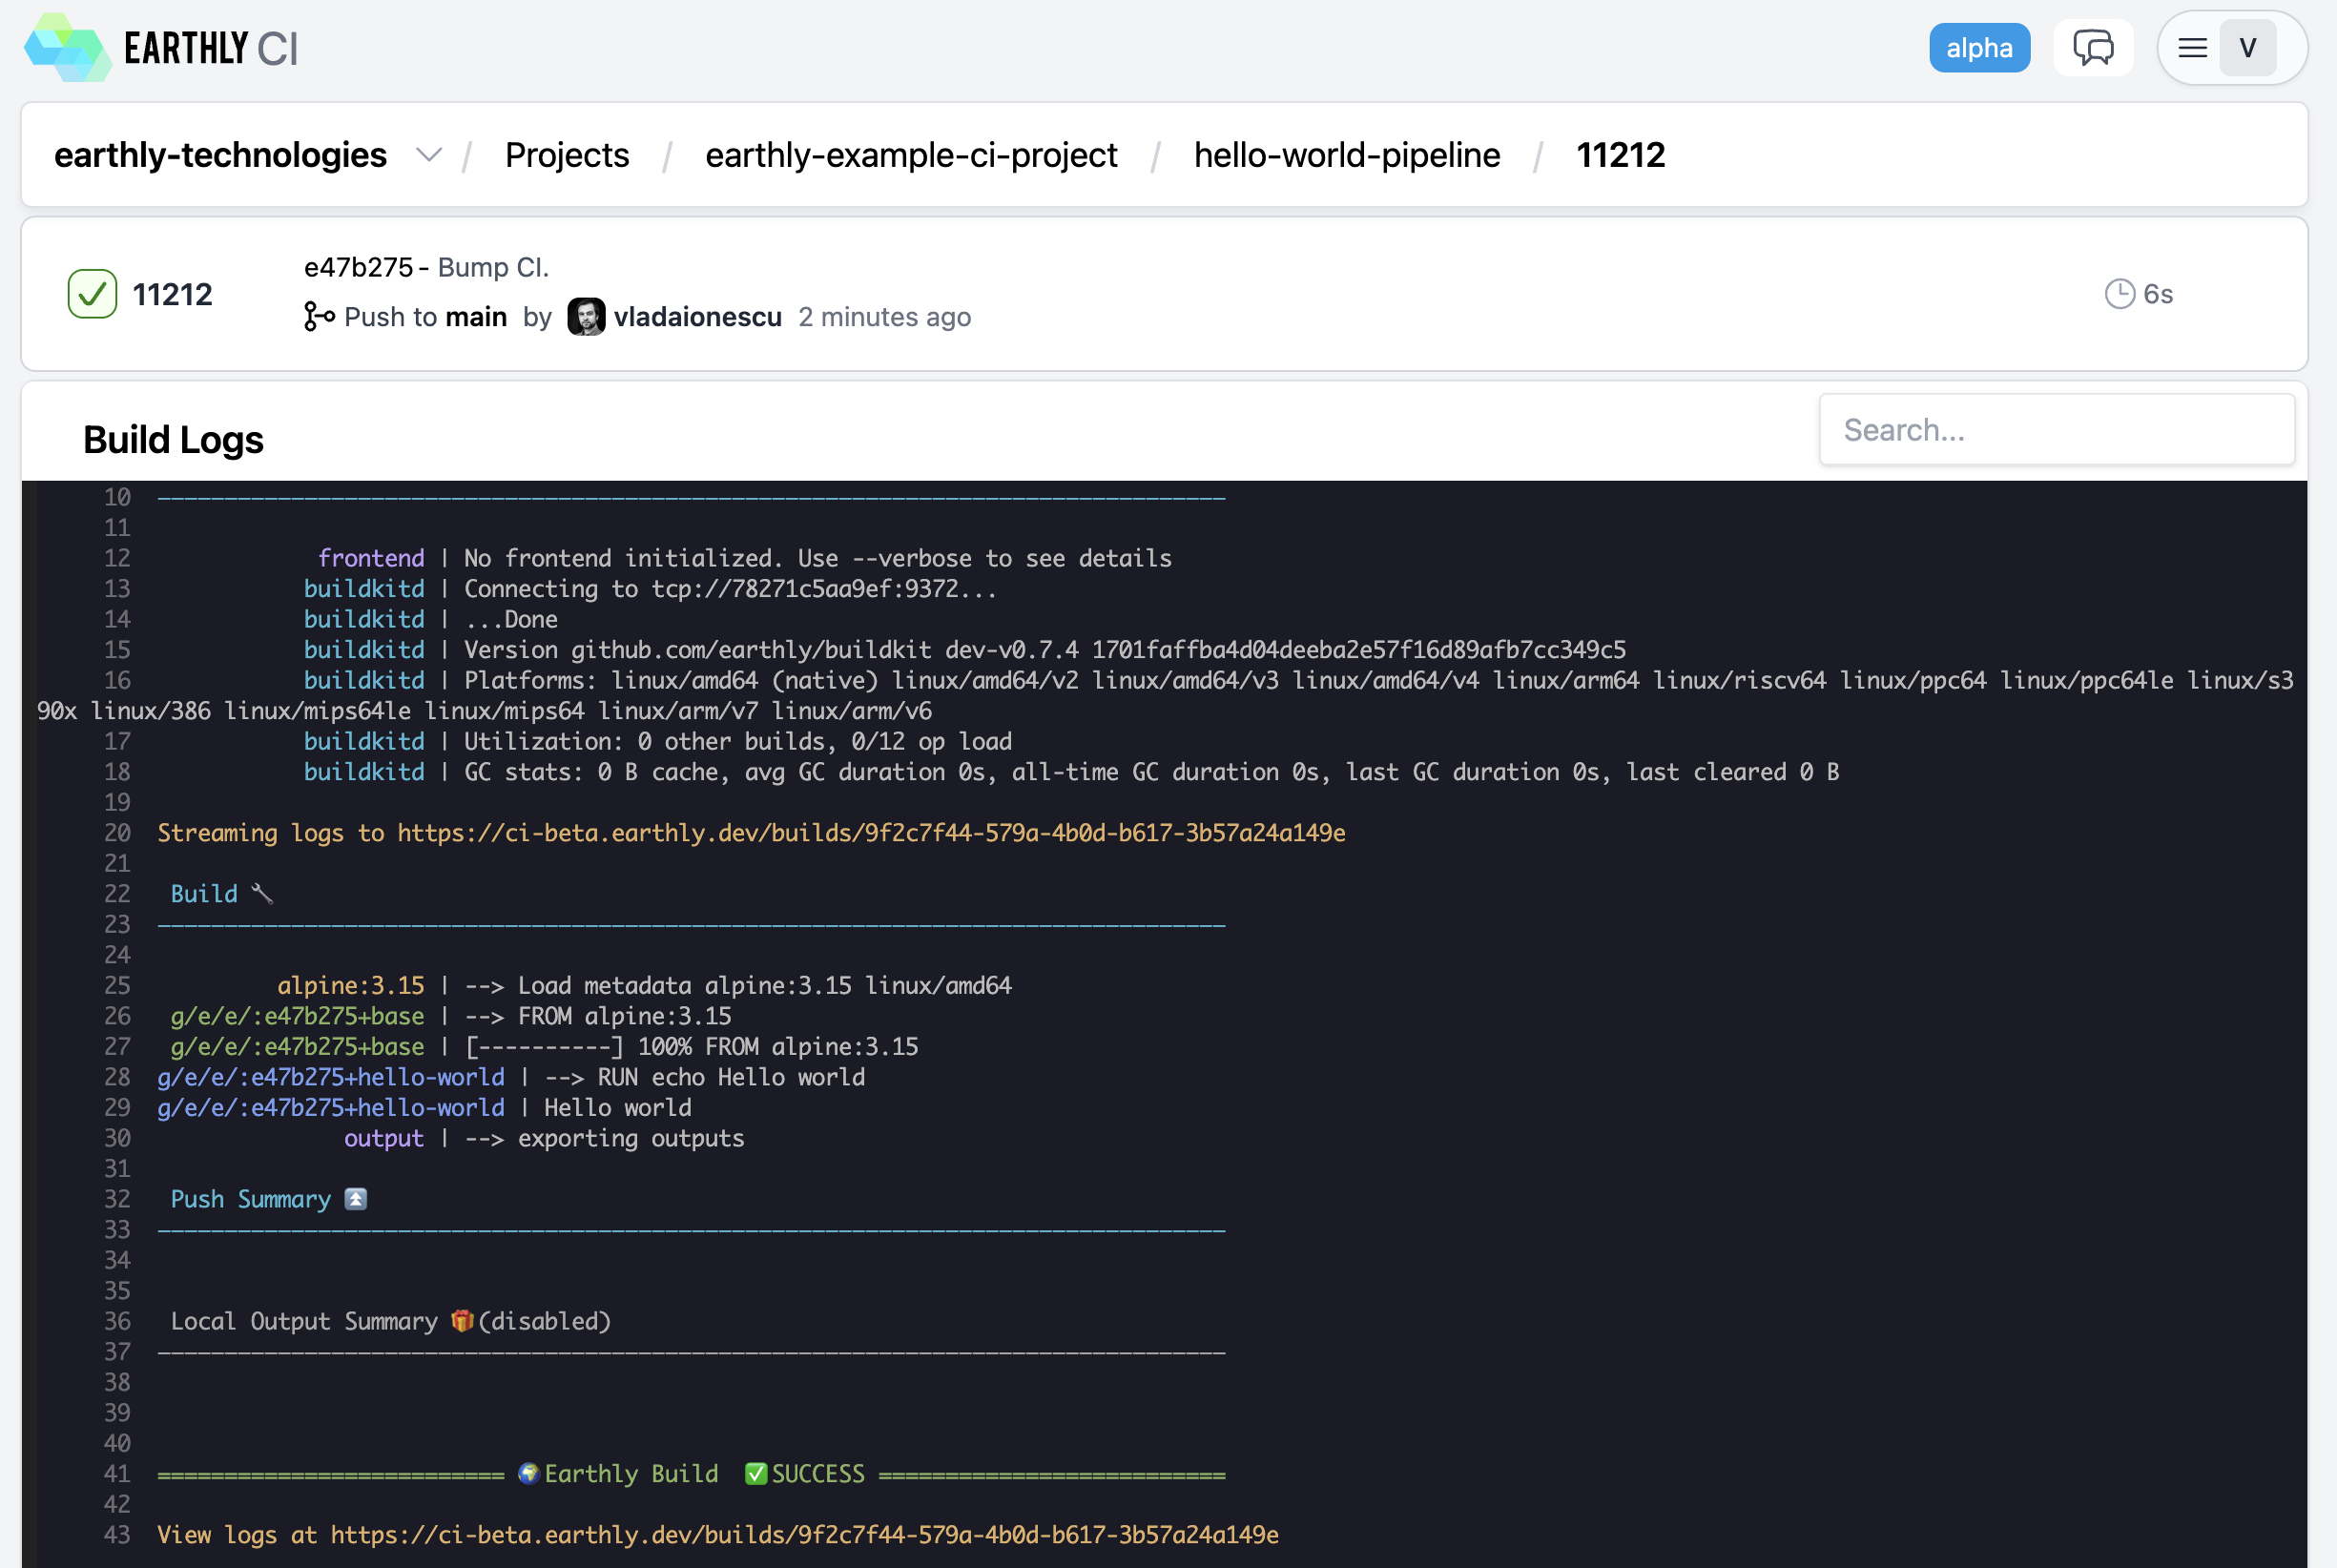Open vladaionescu username link
The image size is (2337, 1568).
pyautogui.click(x=697, y=317)
